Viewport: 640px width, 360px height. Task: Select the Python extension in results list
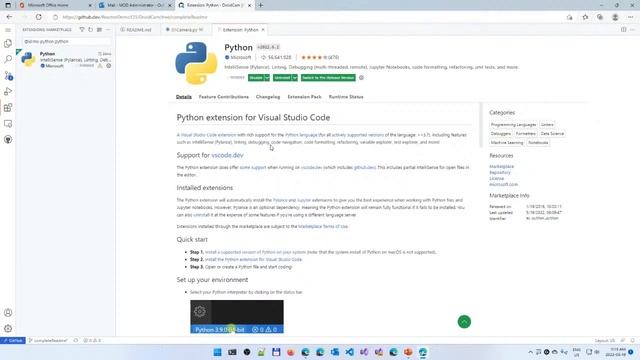pyautogui.click(x=66, y=60)
